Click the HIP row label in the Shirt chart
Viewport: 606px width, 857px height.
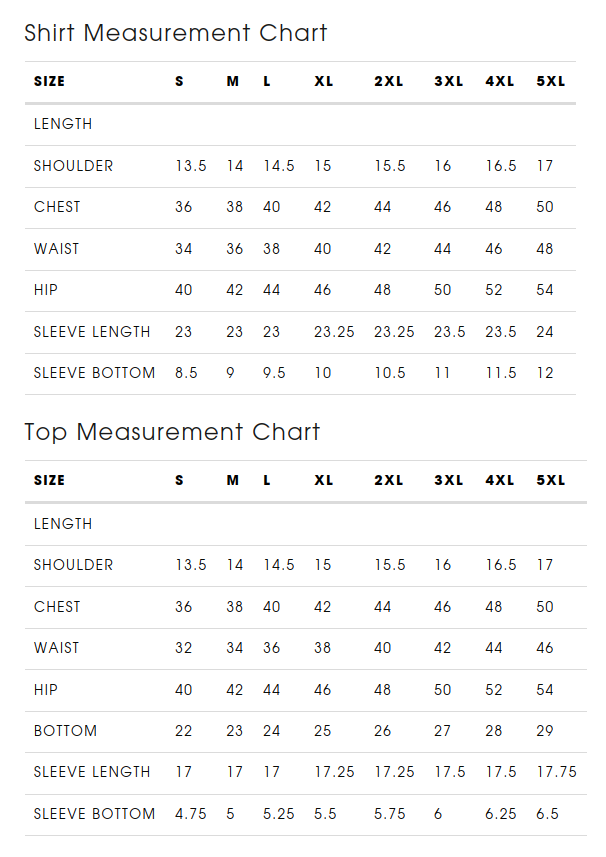[46, 290]
